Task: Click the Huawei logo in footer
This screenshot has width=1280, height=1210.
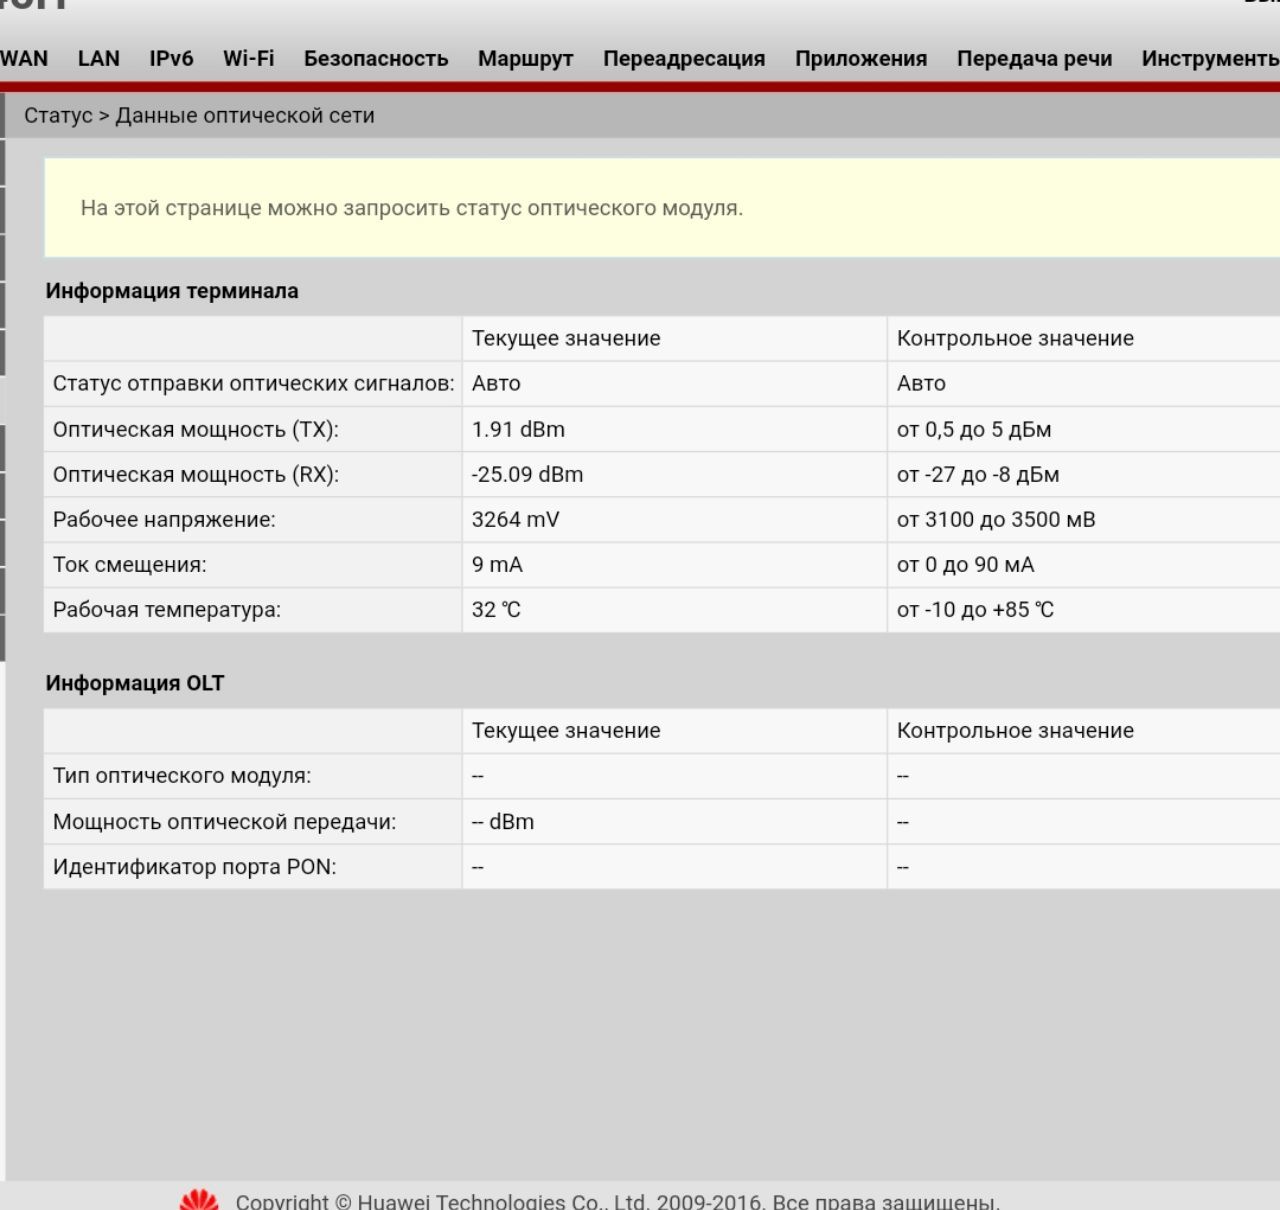Action: 199,1200
